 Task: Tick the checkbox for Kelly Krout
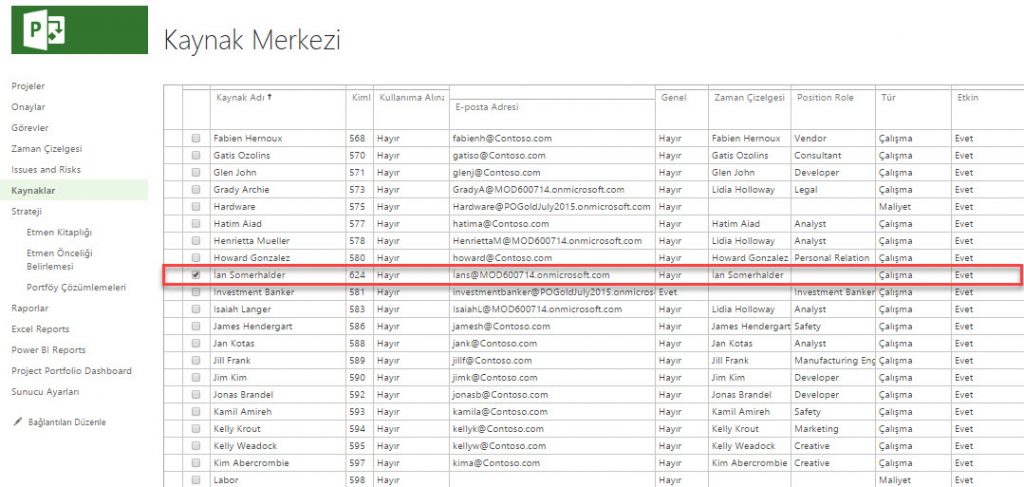[x=196, y=429]
